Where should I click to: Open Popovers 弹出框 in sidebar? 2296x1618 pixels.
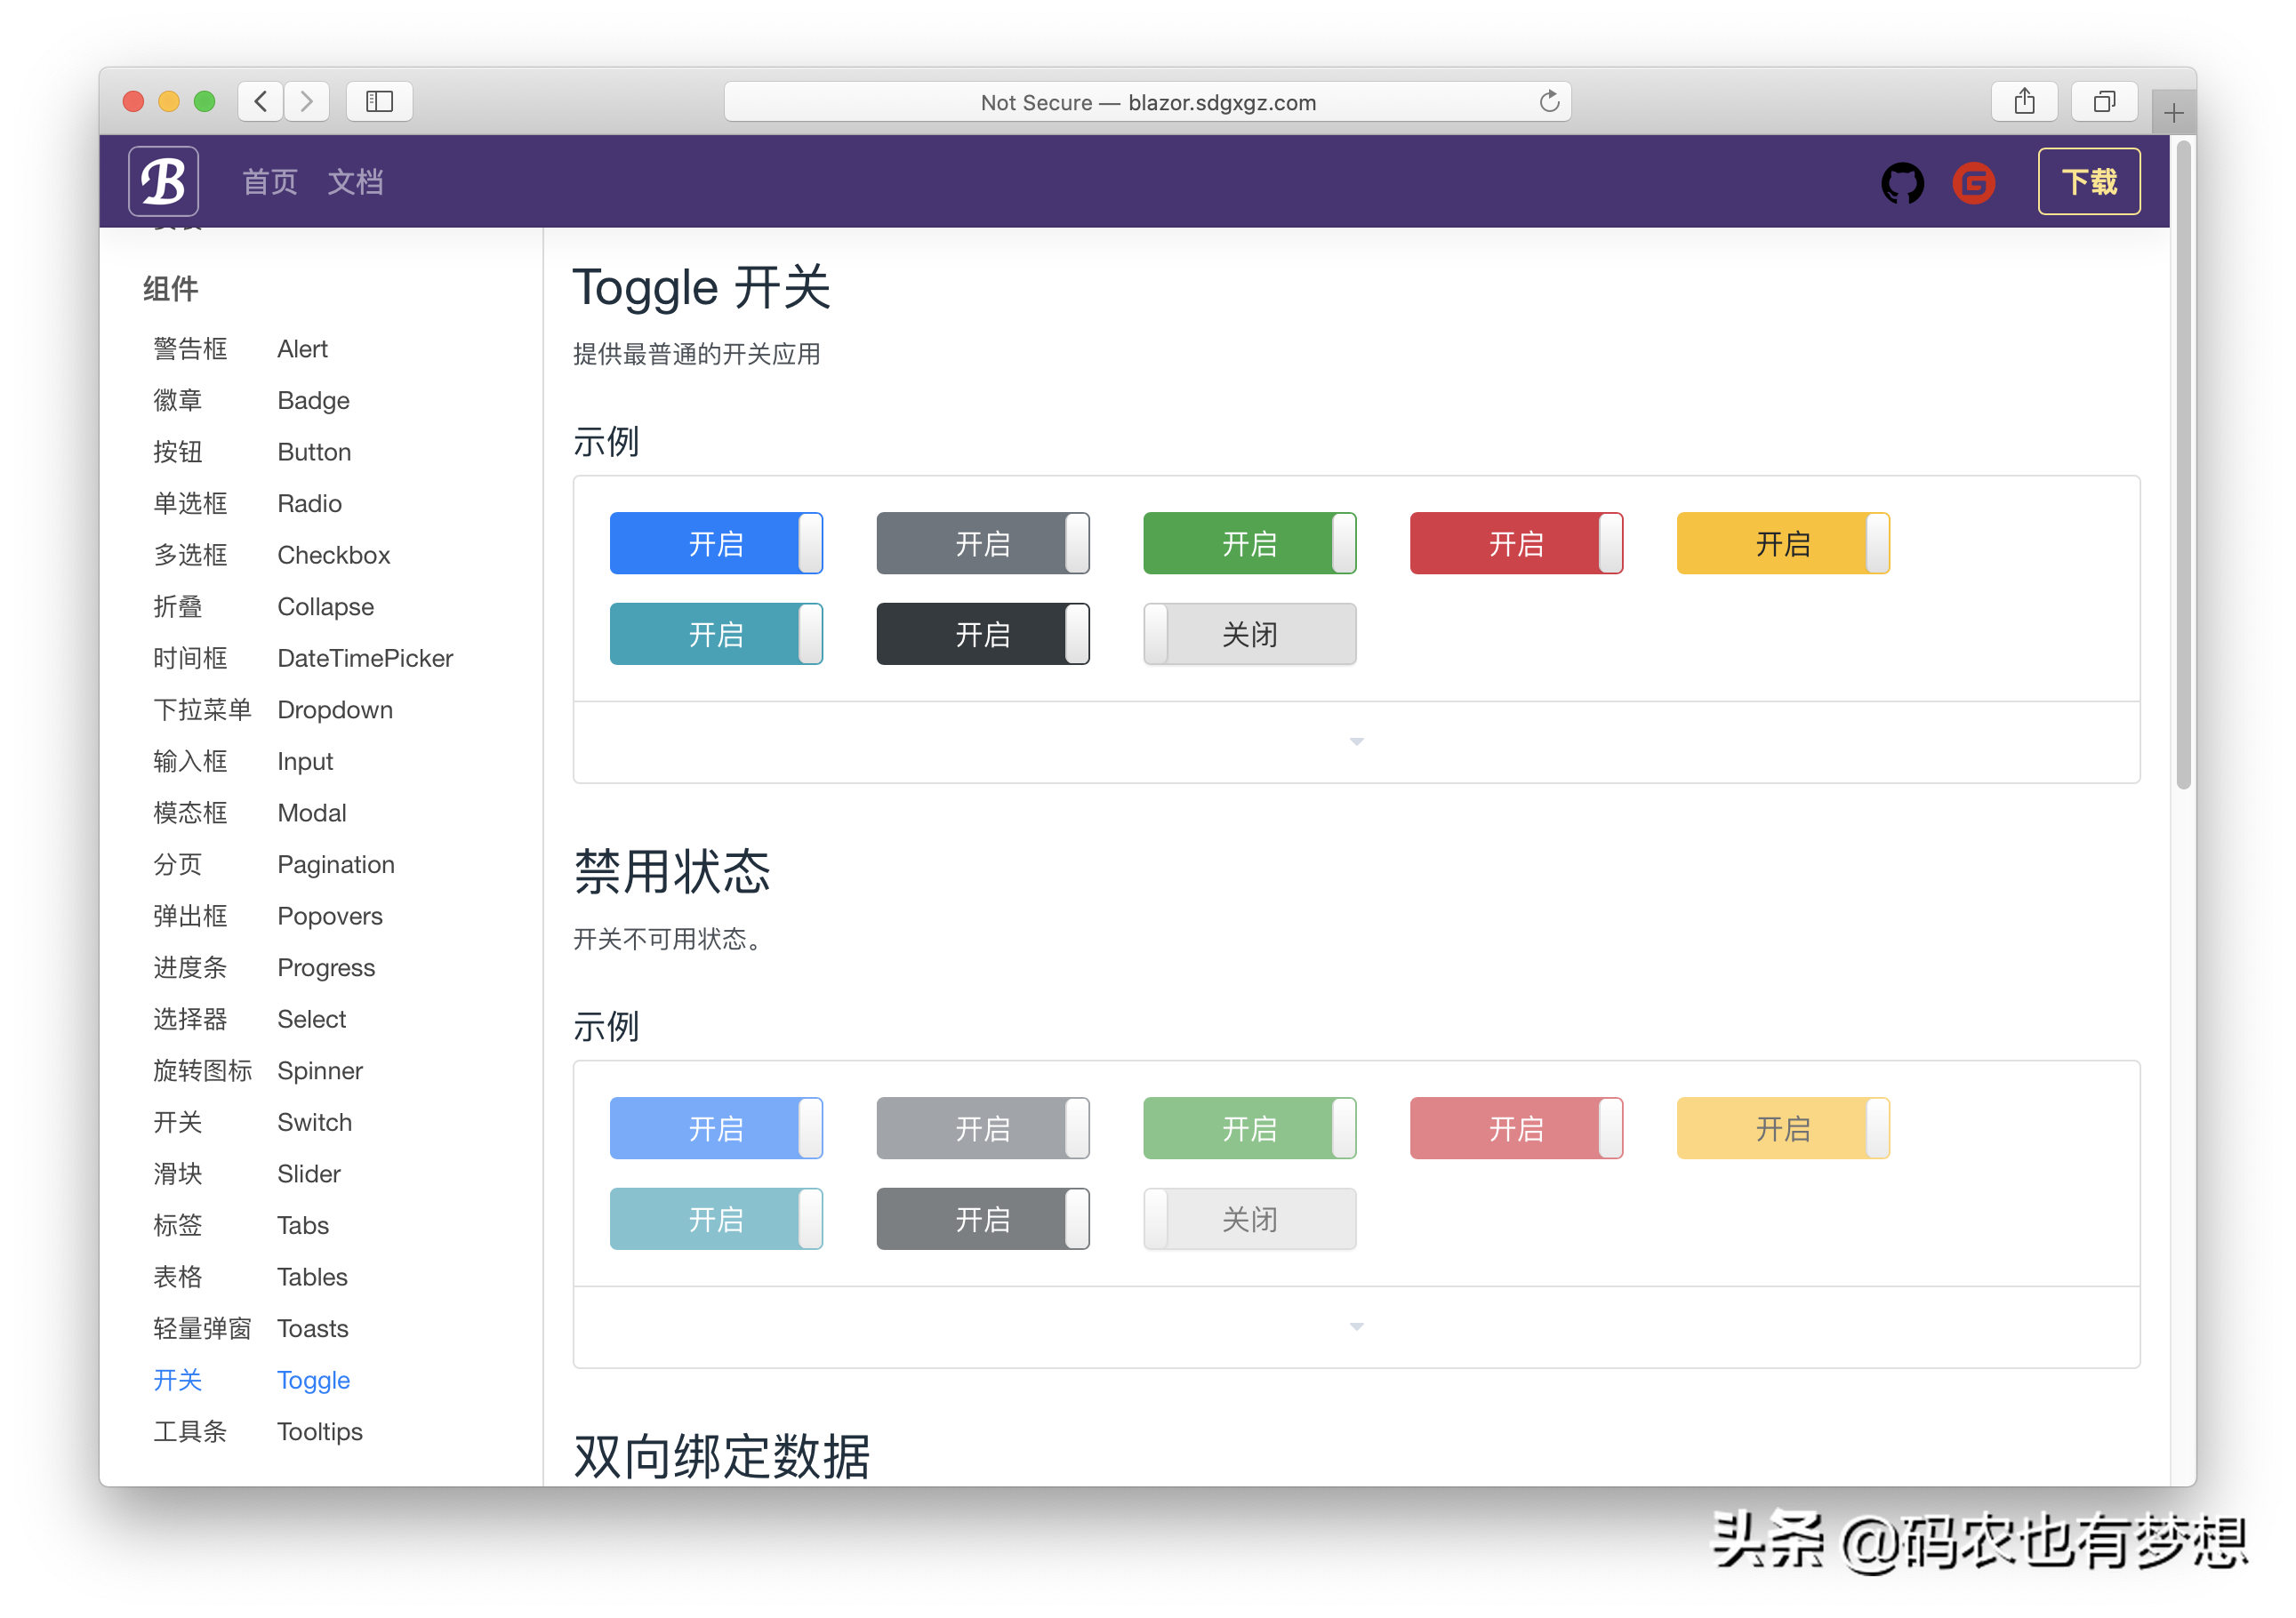(268, 916)
